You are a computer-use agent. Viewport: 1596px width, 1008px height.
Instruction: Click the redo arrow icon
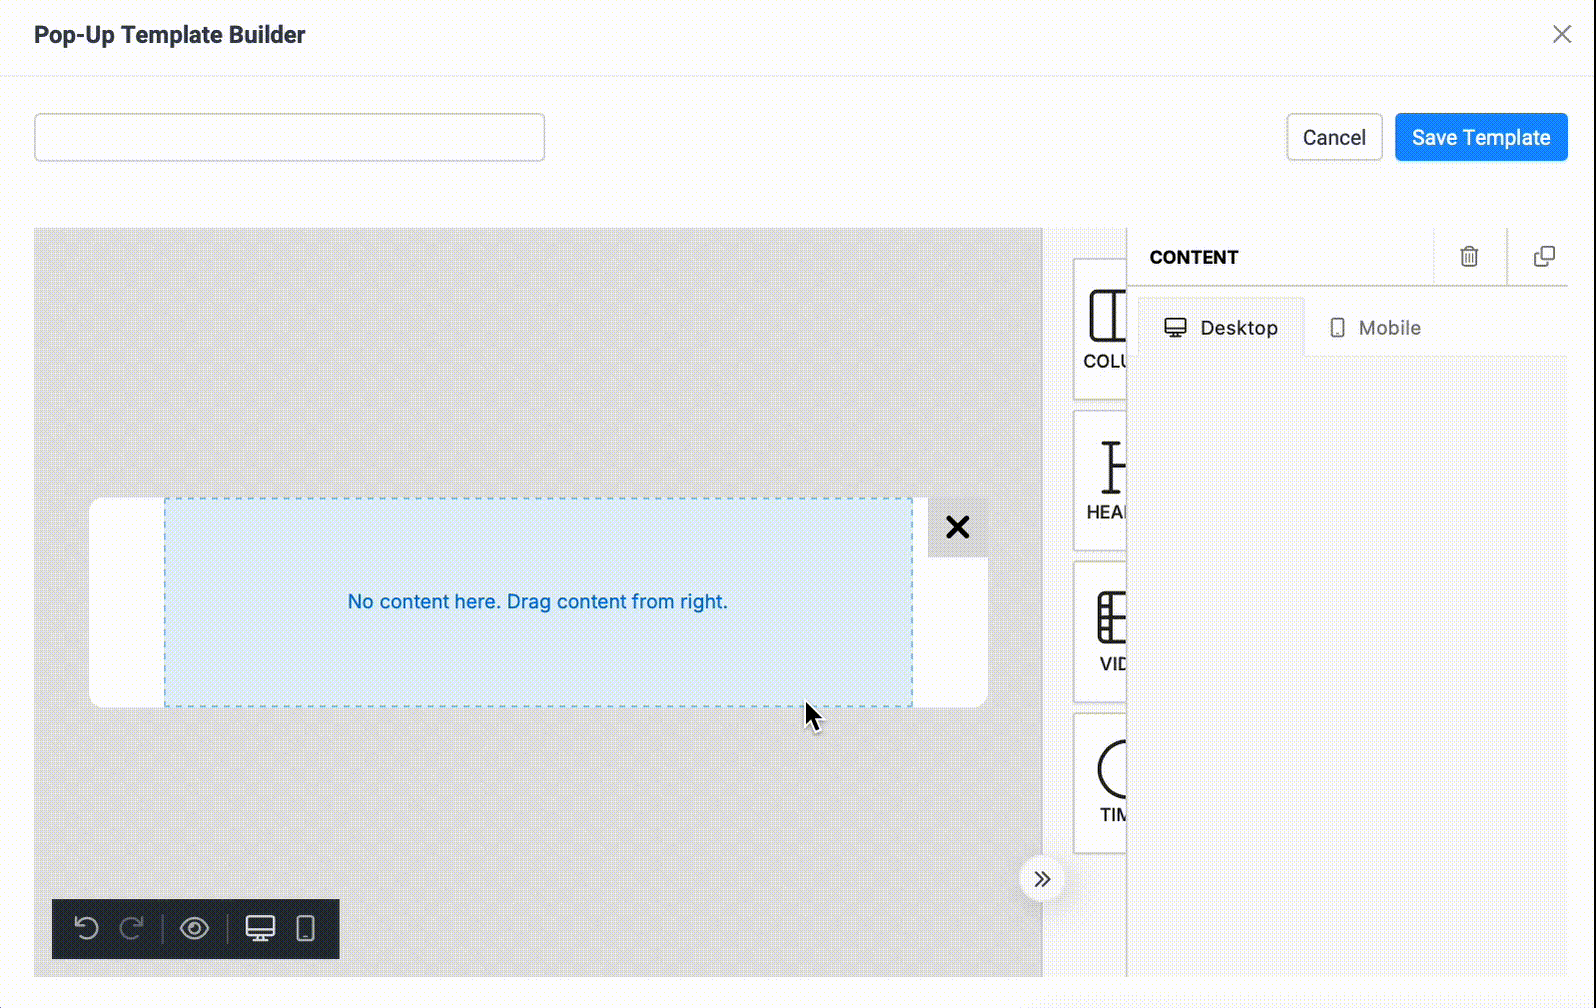[x=132, y=929]
